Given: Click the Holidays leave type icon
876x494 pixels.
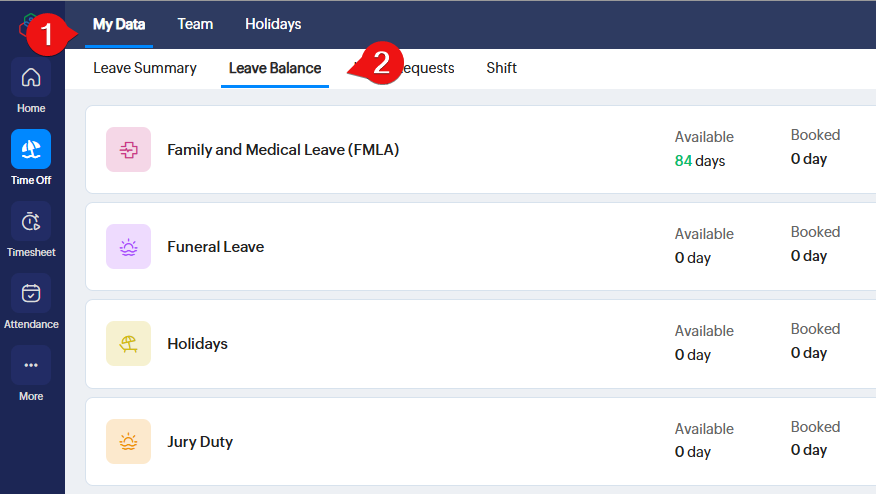Looking at the screenshot, I should click(x=128, y=344).
